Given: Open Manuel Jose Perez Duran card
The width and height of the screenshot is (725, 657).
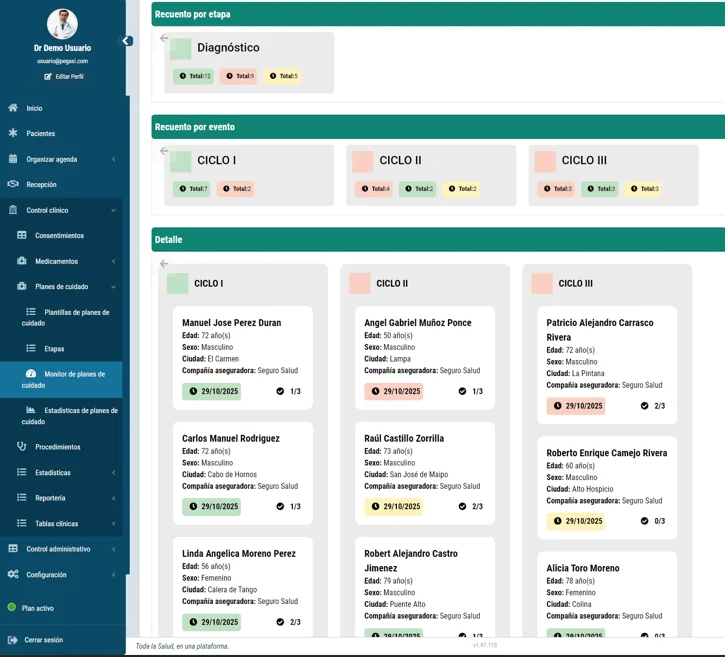Looking at the screenshot, I should [x=243, y=357].
